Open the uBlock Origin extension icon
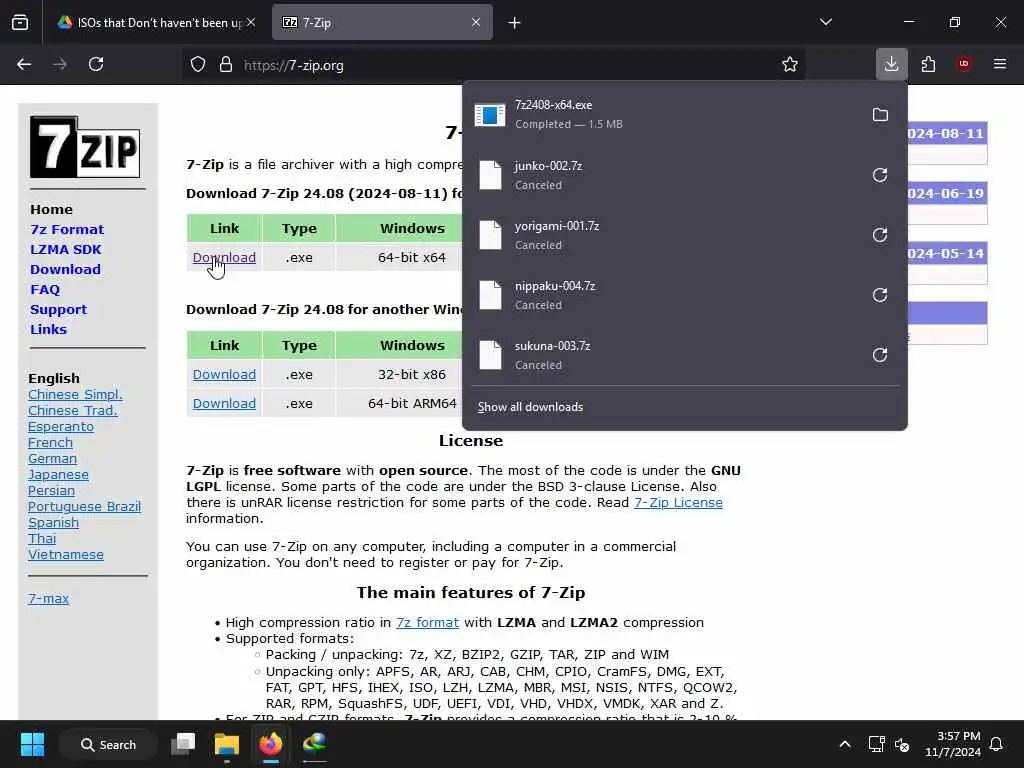 (x=963, y=64)
